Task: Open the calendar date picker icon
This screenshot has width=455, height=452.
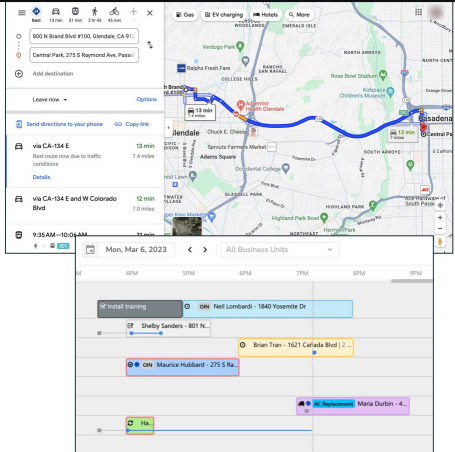Action: coord(90,250)
